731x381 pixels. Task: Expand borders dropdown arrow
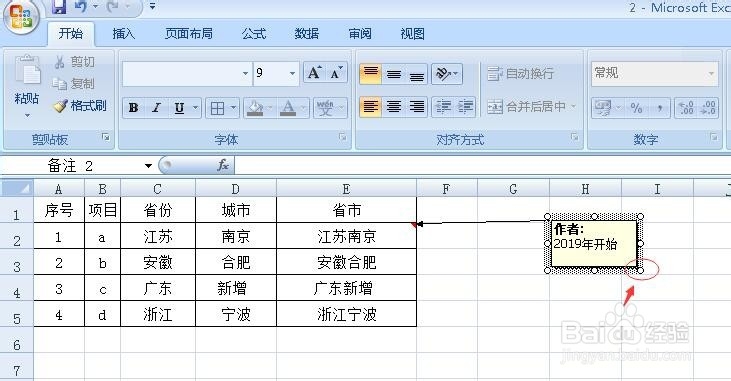pyautogui.click(x=234, y=108)
